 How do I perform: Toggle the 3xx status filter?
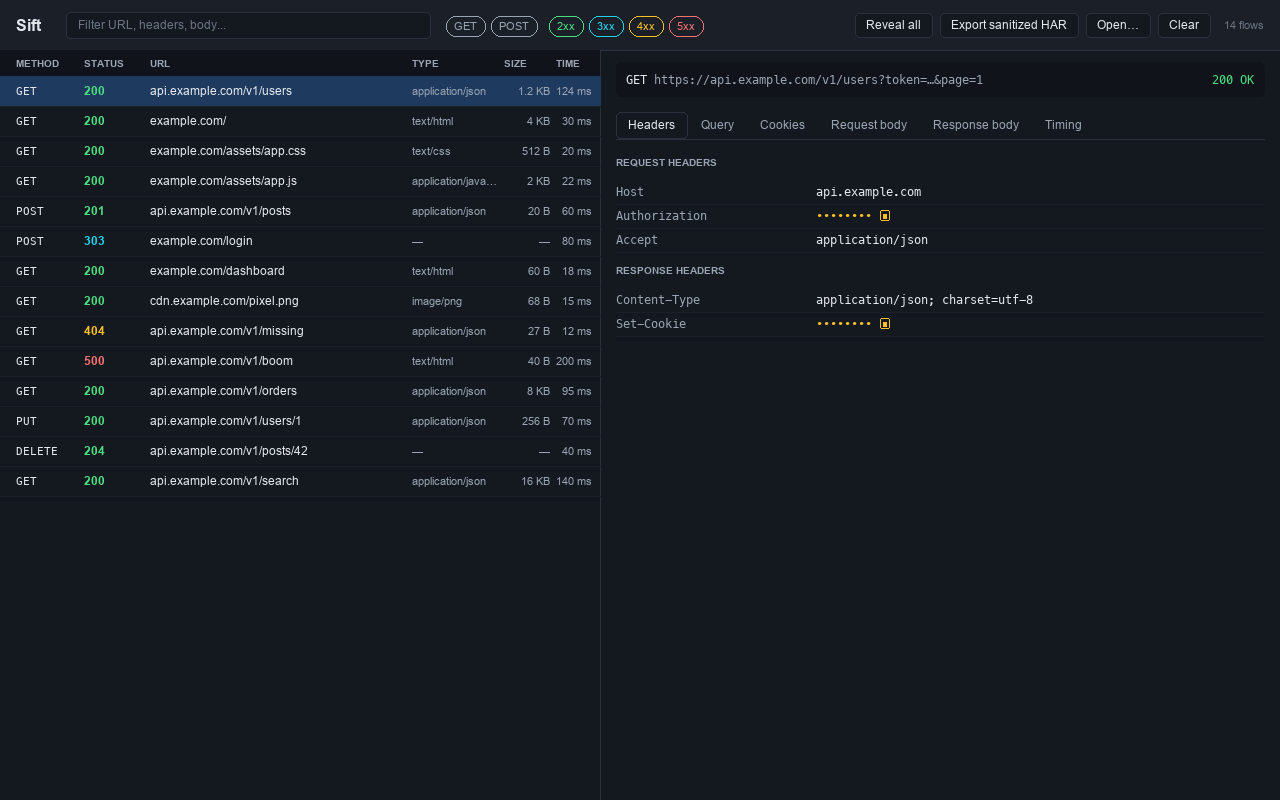tap(606, 26)
